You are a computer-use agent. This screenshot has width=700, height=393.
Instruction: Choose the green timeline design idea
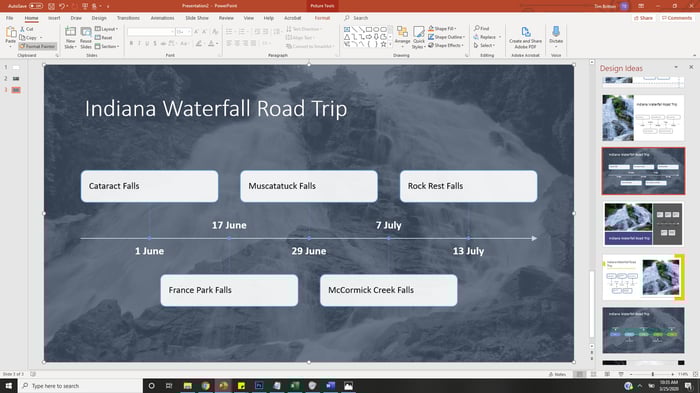click(x=643, y=330)
